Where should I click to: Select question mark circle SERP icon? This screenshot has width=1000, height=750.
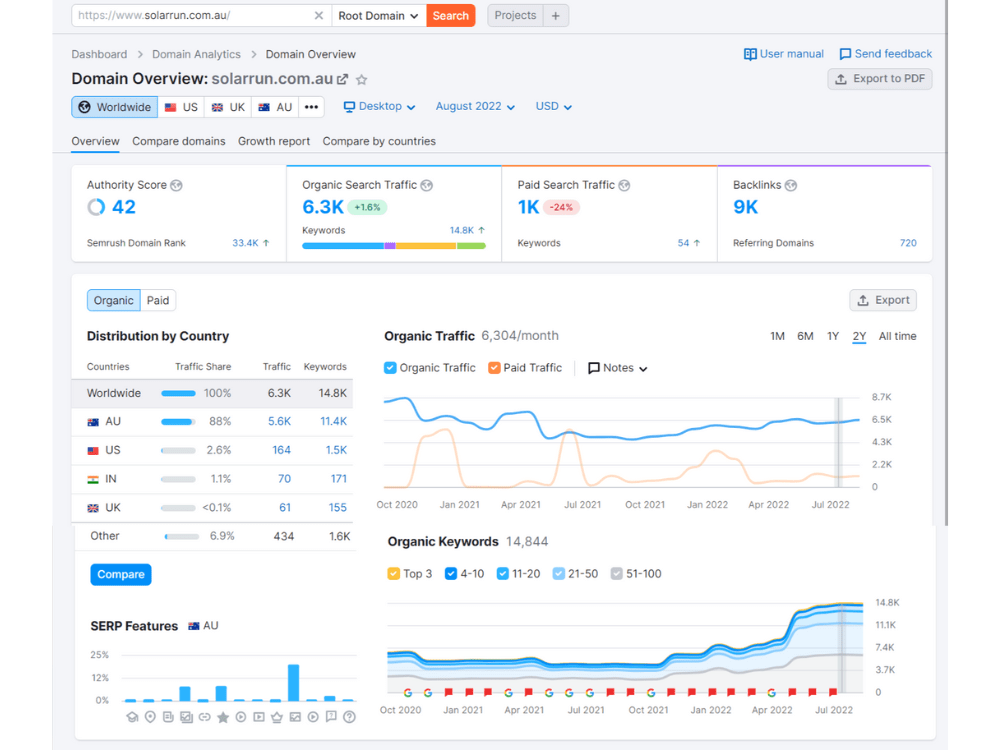(x=349, y=717)
